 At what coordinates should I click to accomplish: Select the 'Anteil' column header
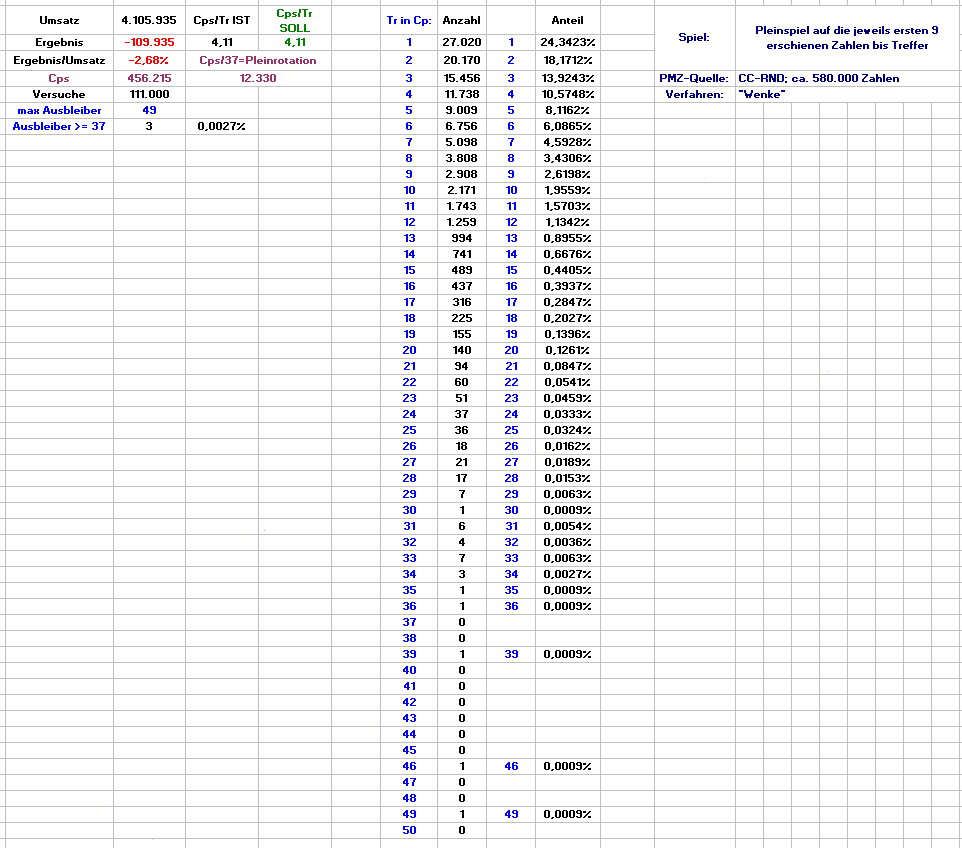click(568, 20)
